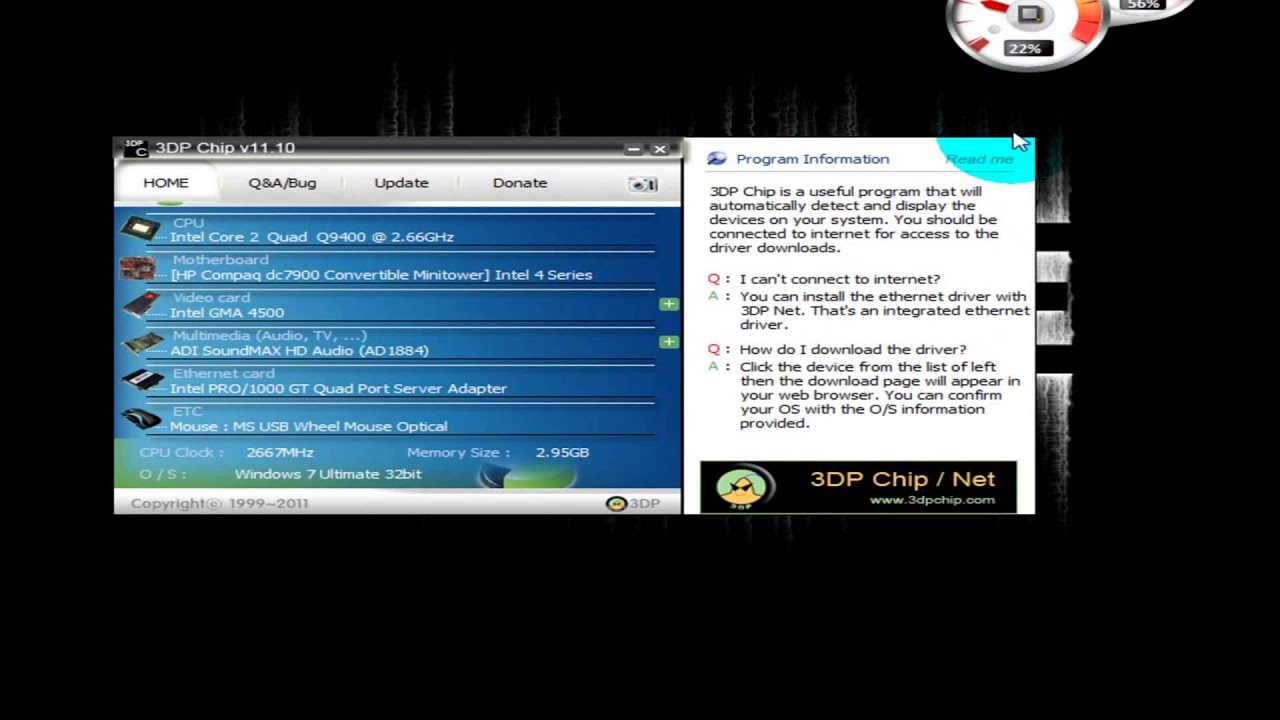Click the Ethernet card icon
This screenshot has height=720, width=1280.
(142, 381)
